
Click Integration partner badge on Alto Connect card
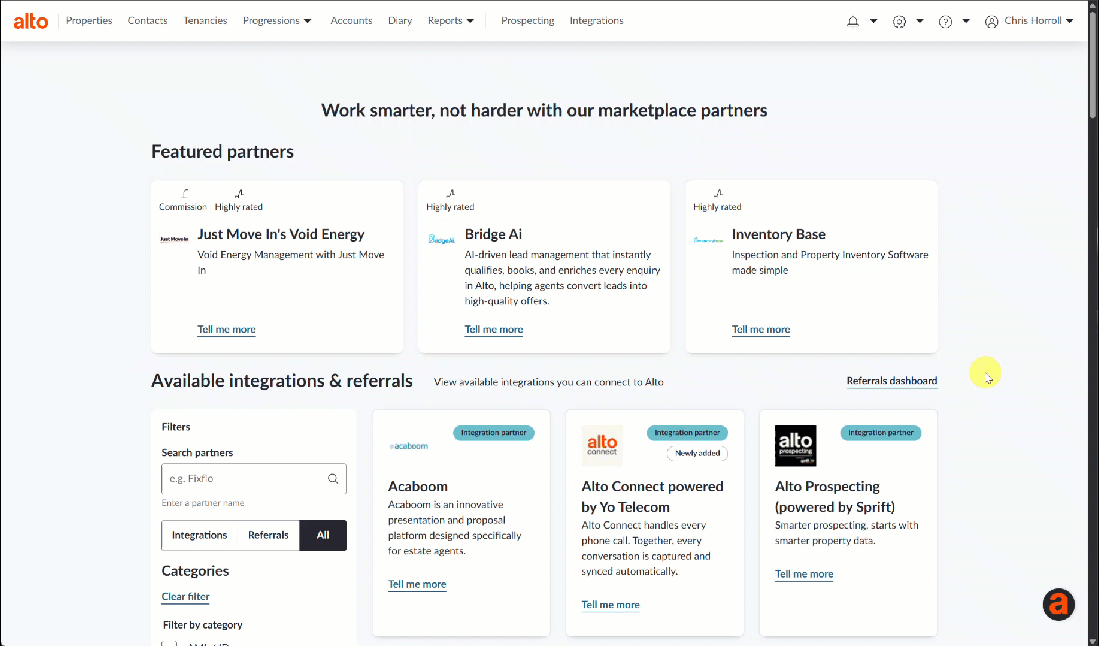tap(688, 433)
